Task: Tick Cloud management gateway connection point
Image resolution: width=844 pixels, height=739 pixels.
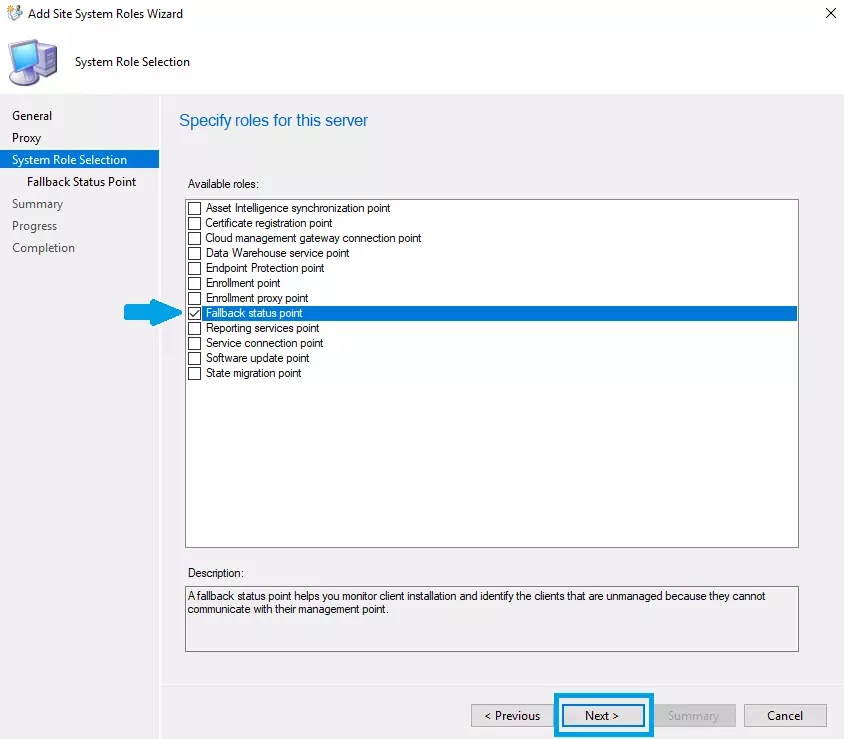Action: 194,238
